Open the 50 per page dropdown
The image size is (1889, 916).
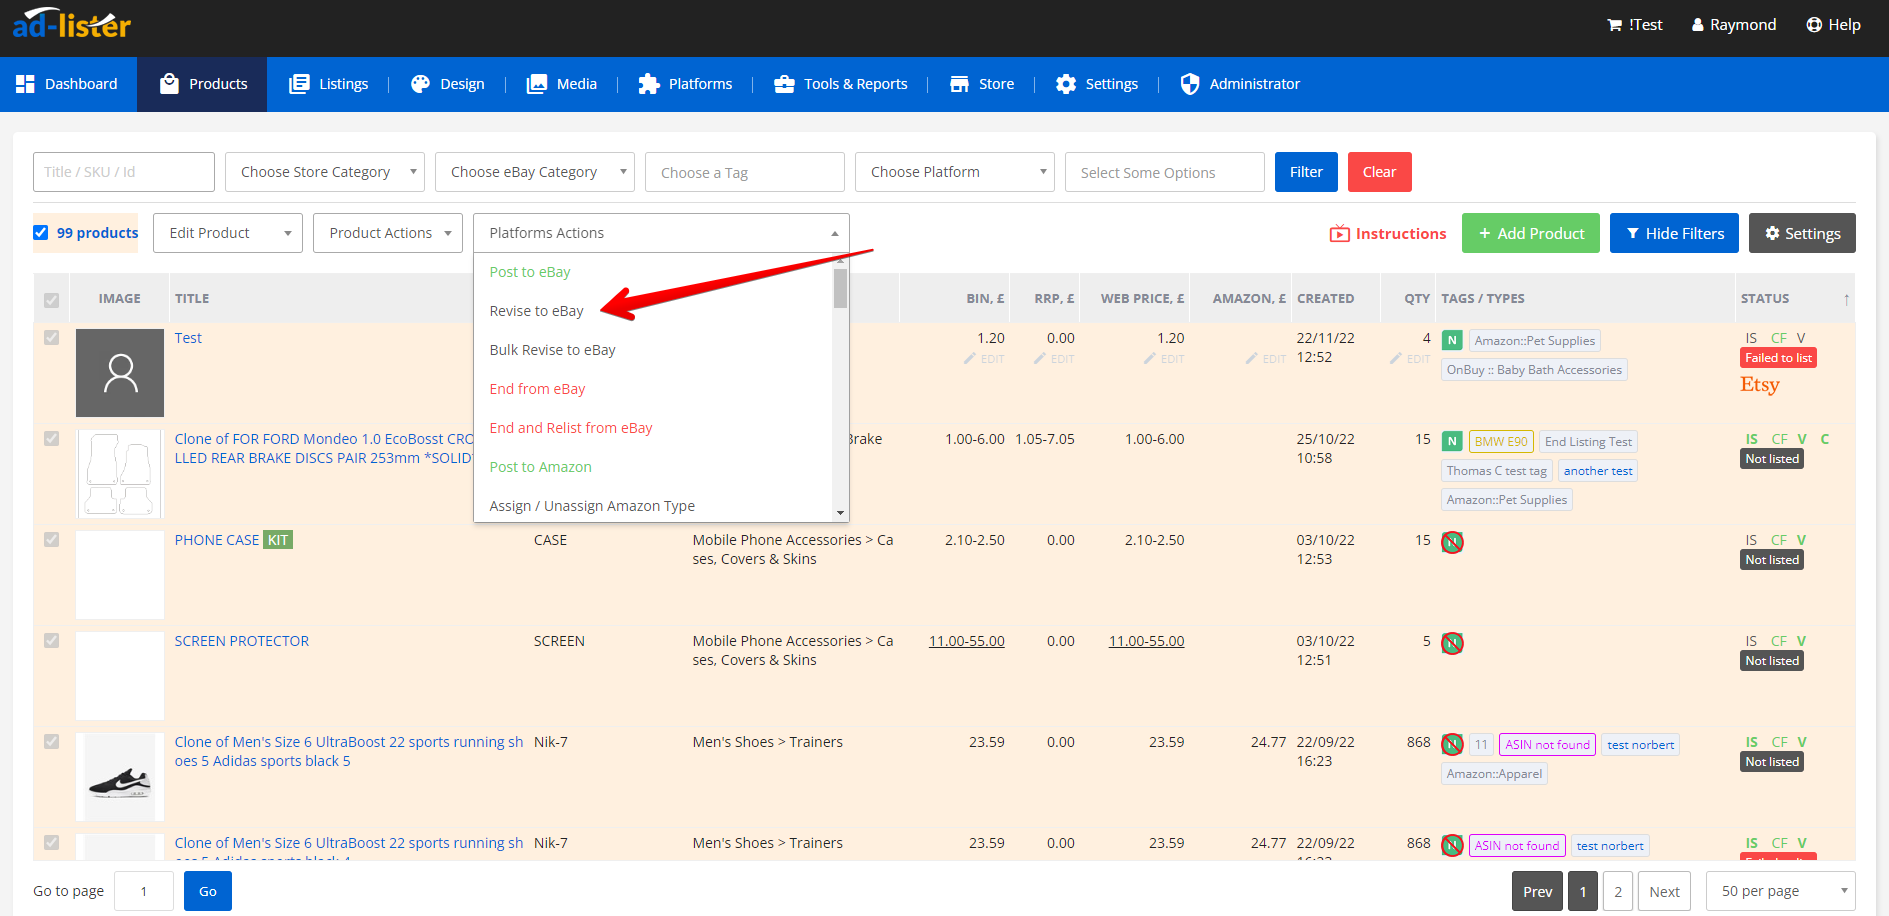coord(1781,891)
